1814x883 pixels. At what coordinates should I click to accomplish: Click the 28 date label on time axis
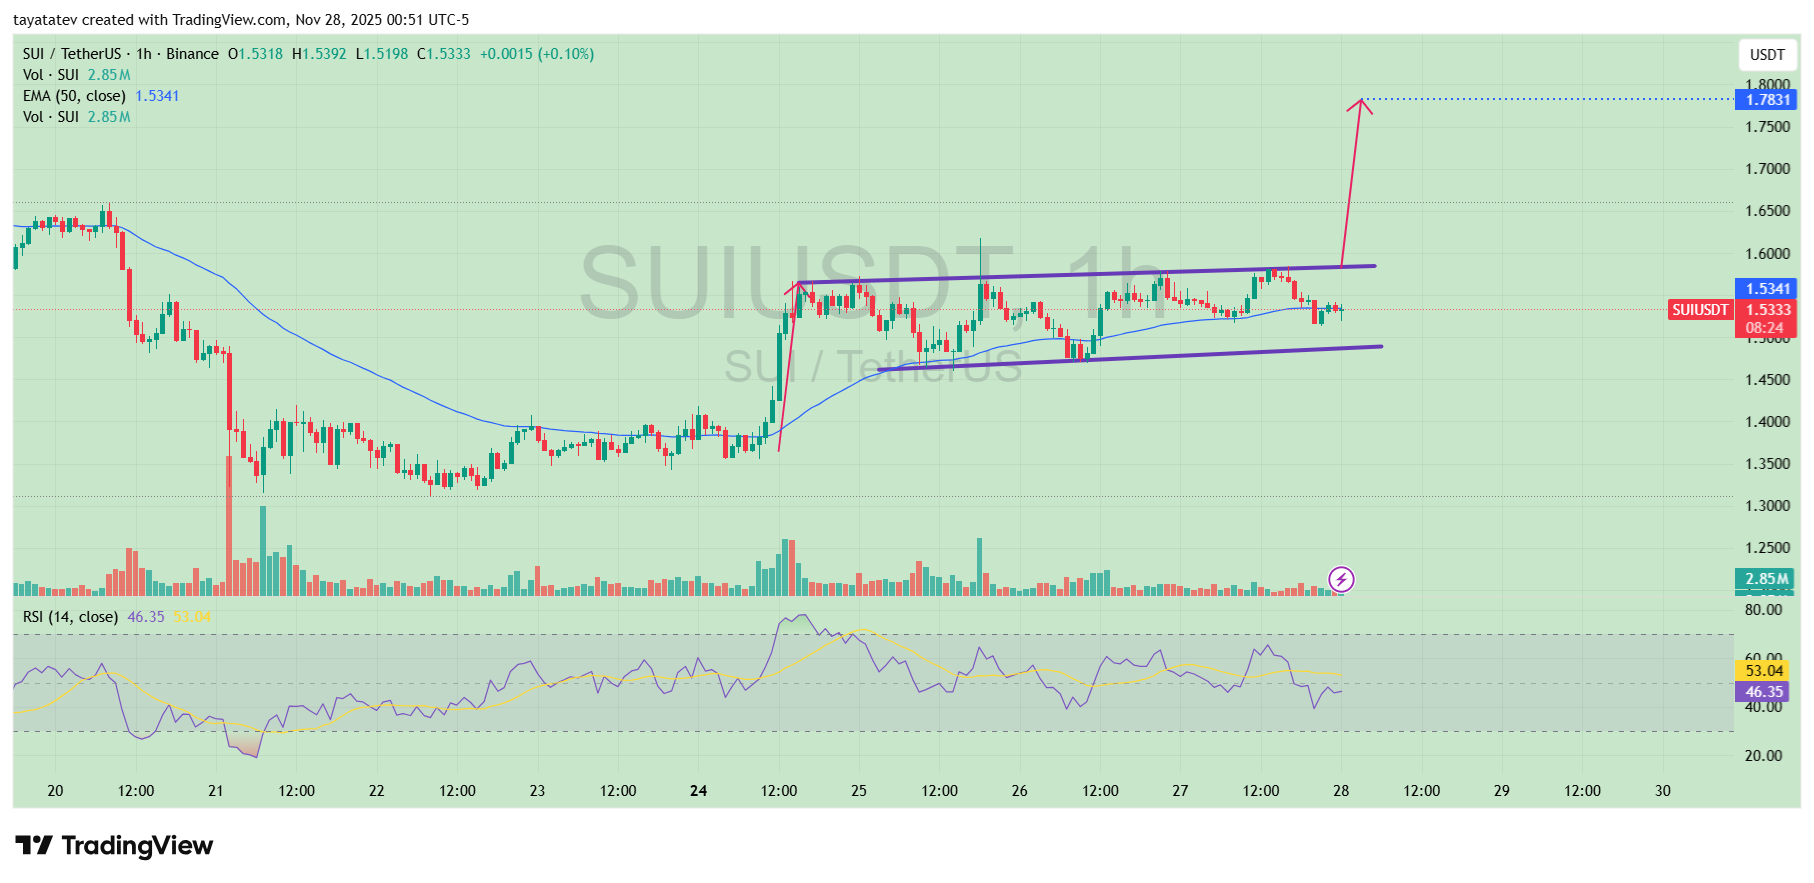pyautogui.click(x=1340, y=791)
